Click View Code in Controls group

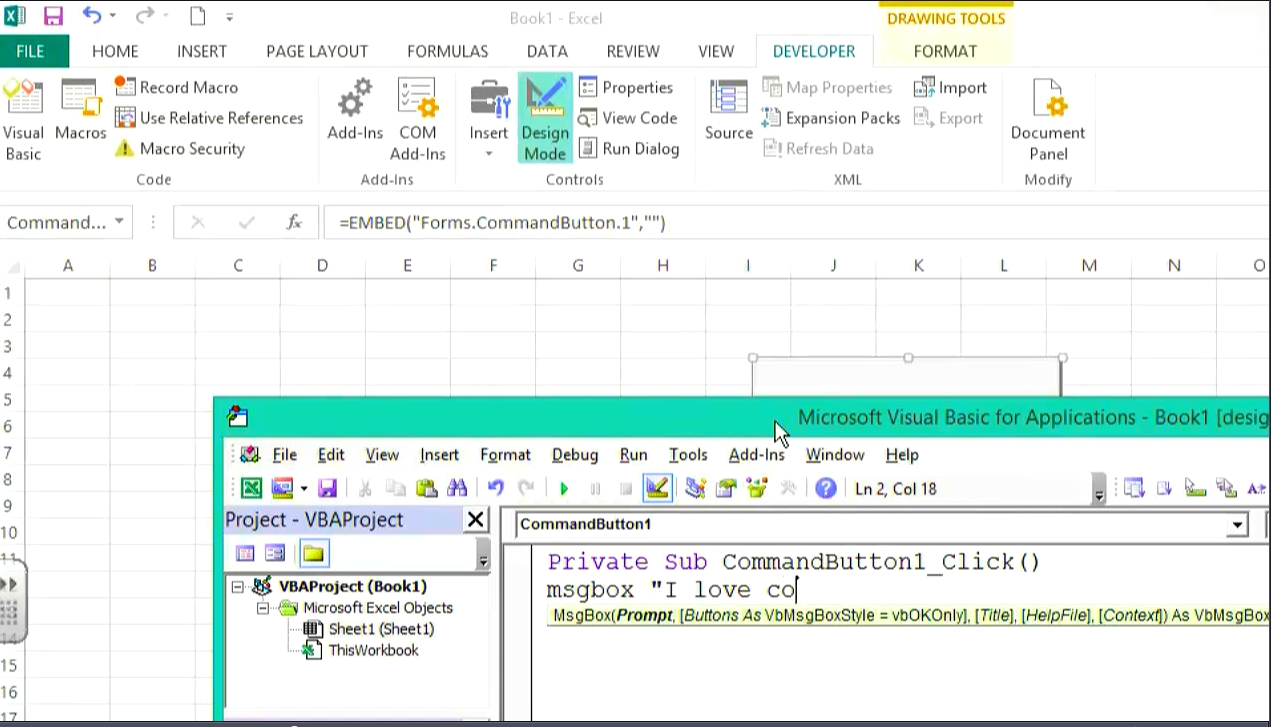pyautogui.click(x=628, y=117)
